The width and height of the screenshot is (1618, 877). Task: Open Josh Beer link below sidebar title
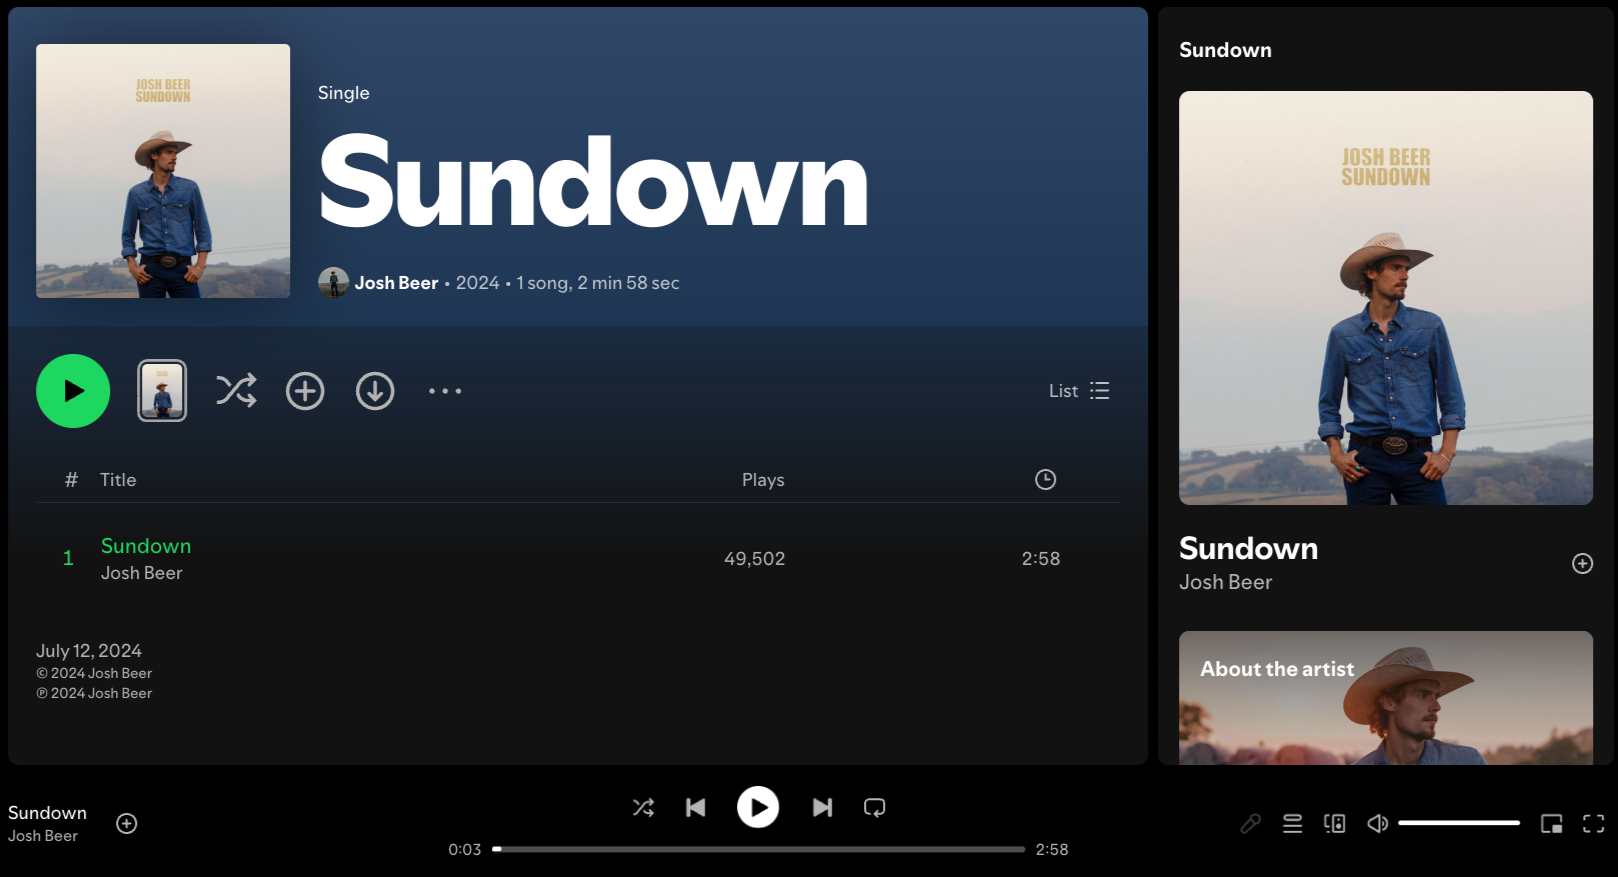[1226, 582]
